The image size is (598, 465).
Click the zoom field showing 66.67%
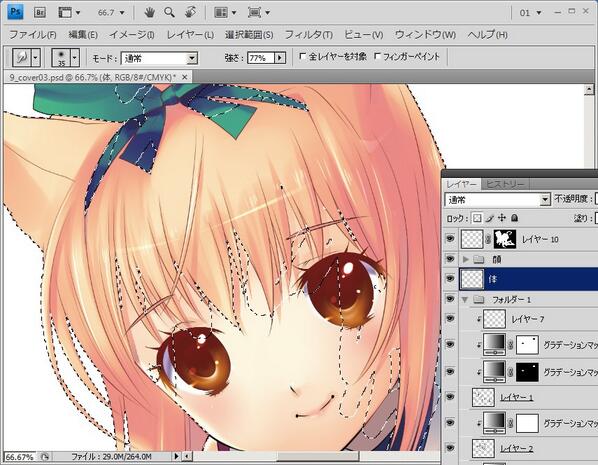[20, 457]
